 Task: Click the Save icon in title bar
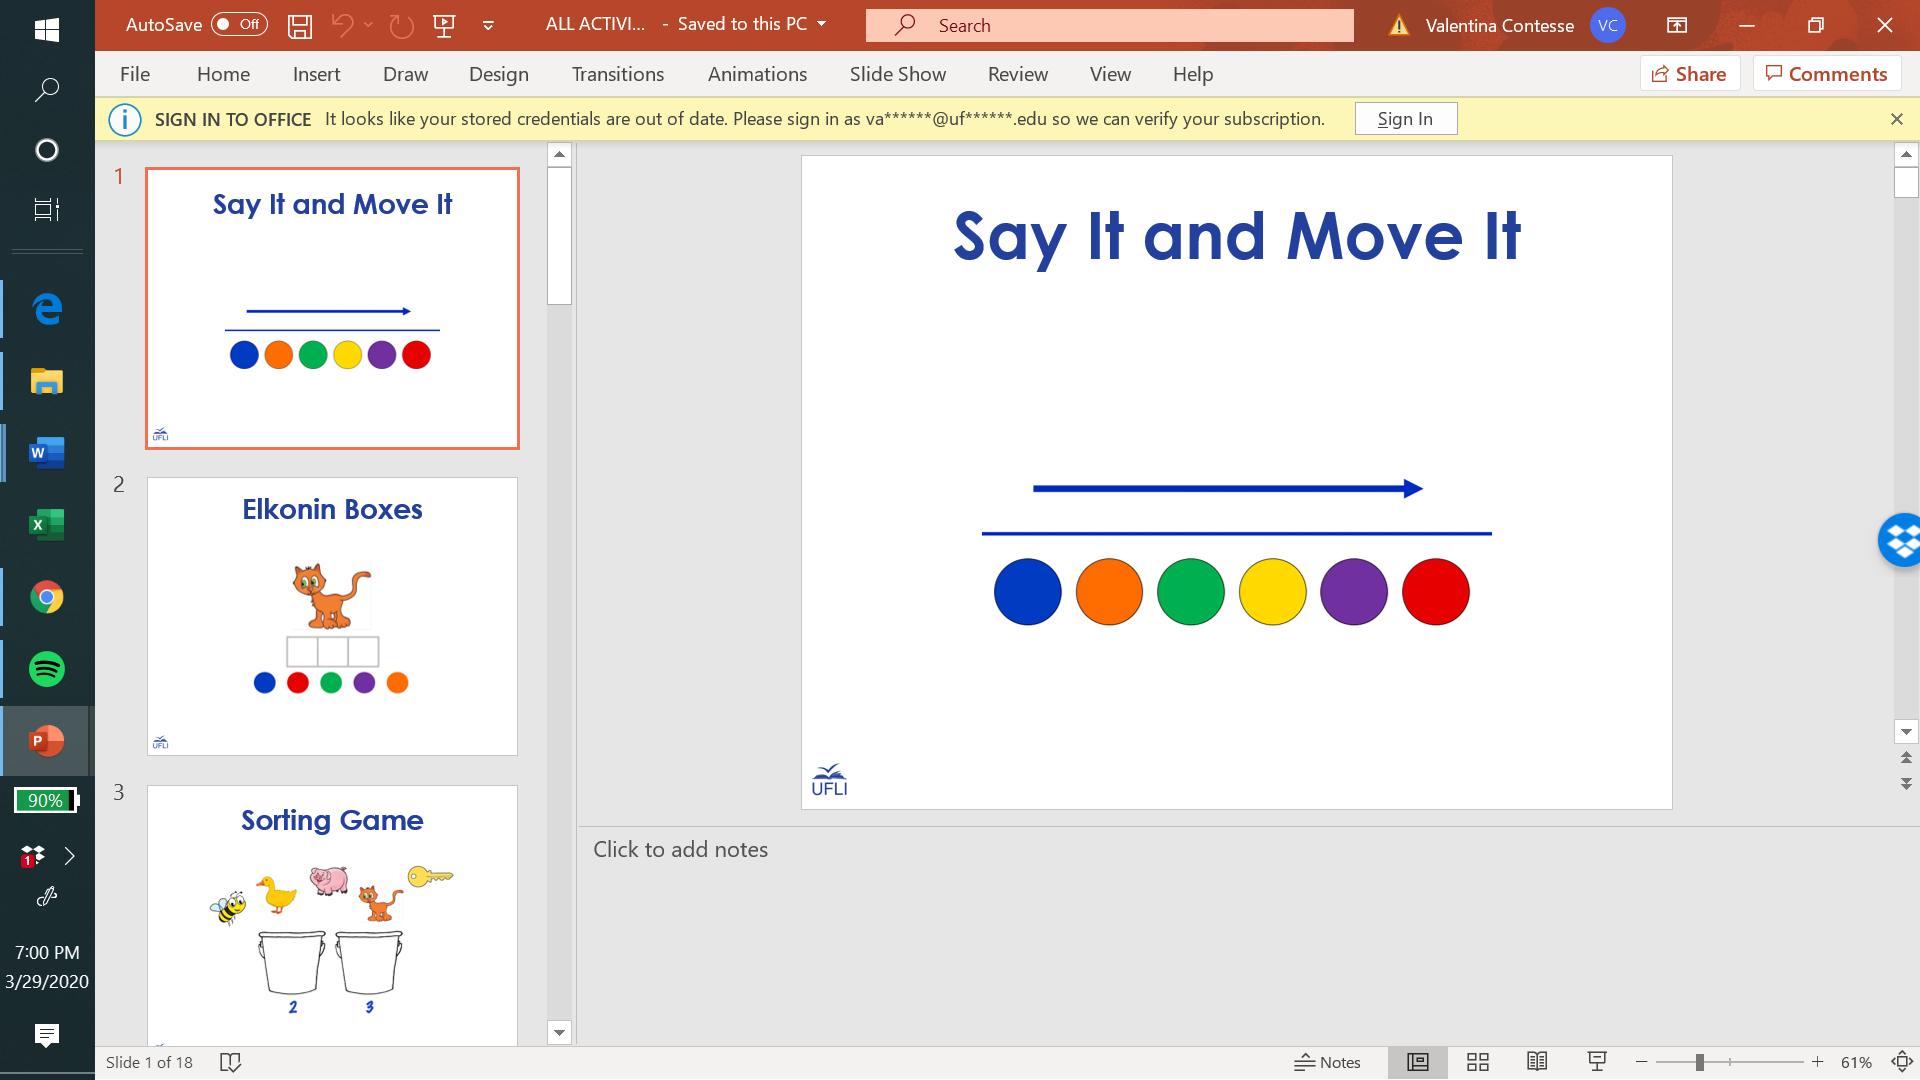(299, 26)
